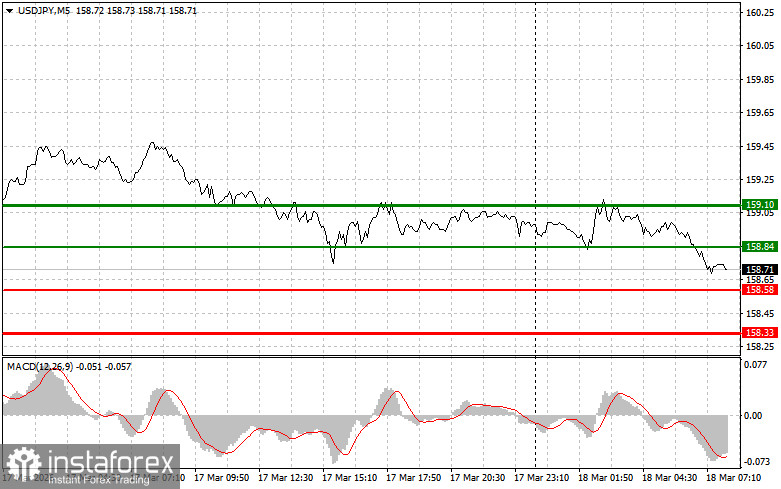Click the 17 Mar 09:50 time label
The width and height of the screenshot is (781, 489).
(x=222, y=478)
